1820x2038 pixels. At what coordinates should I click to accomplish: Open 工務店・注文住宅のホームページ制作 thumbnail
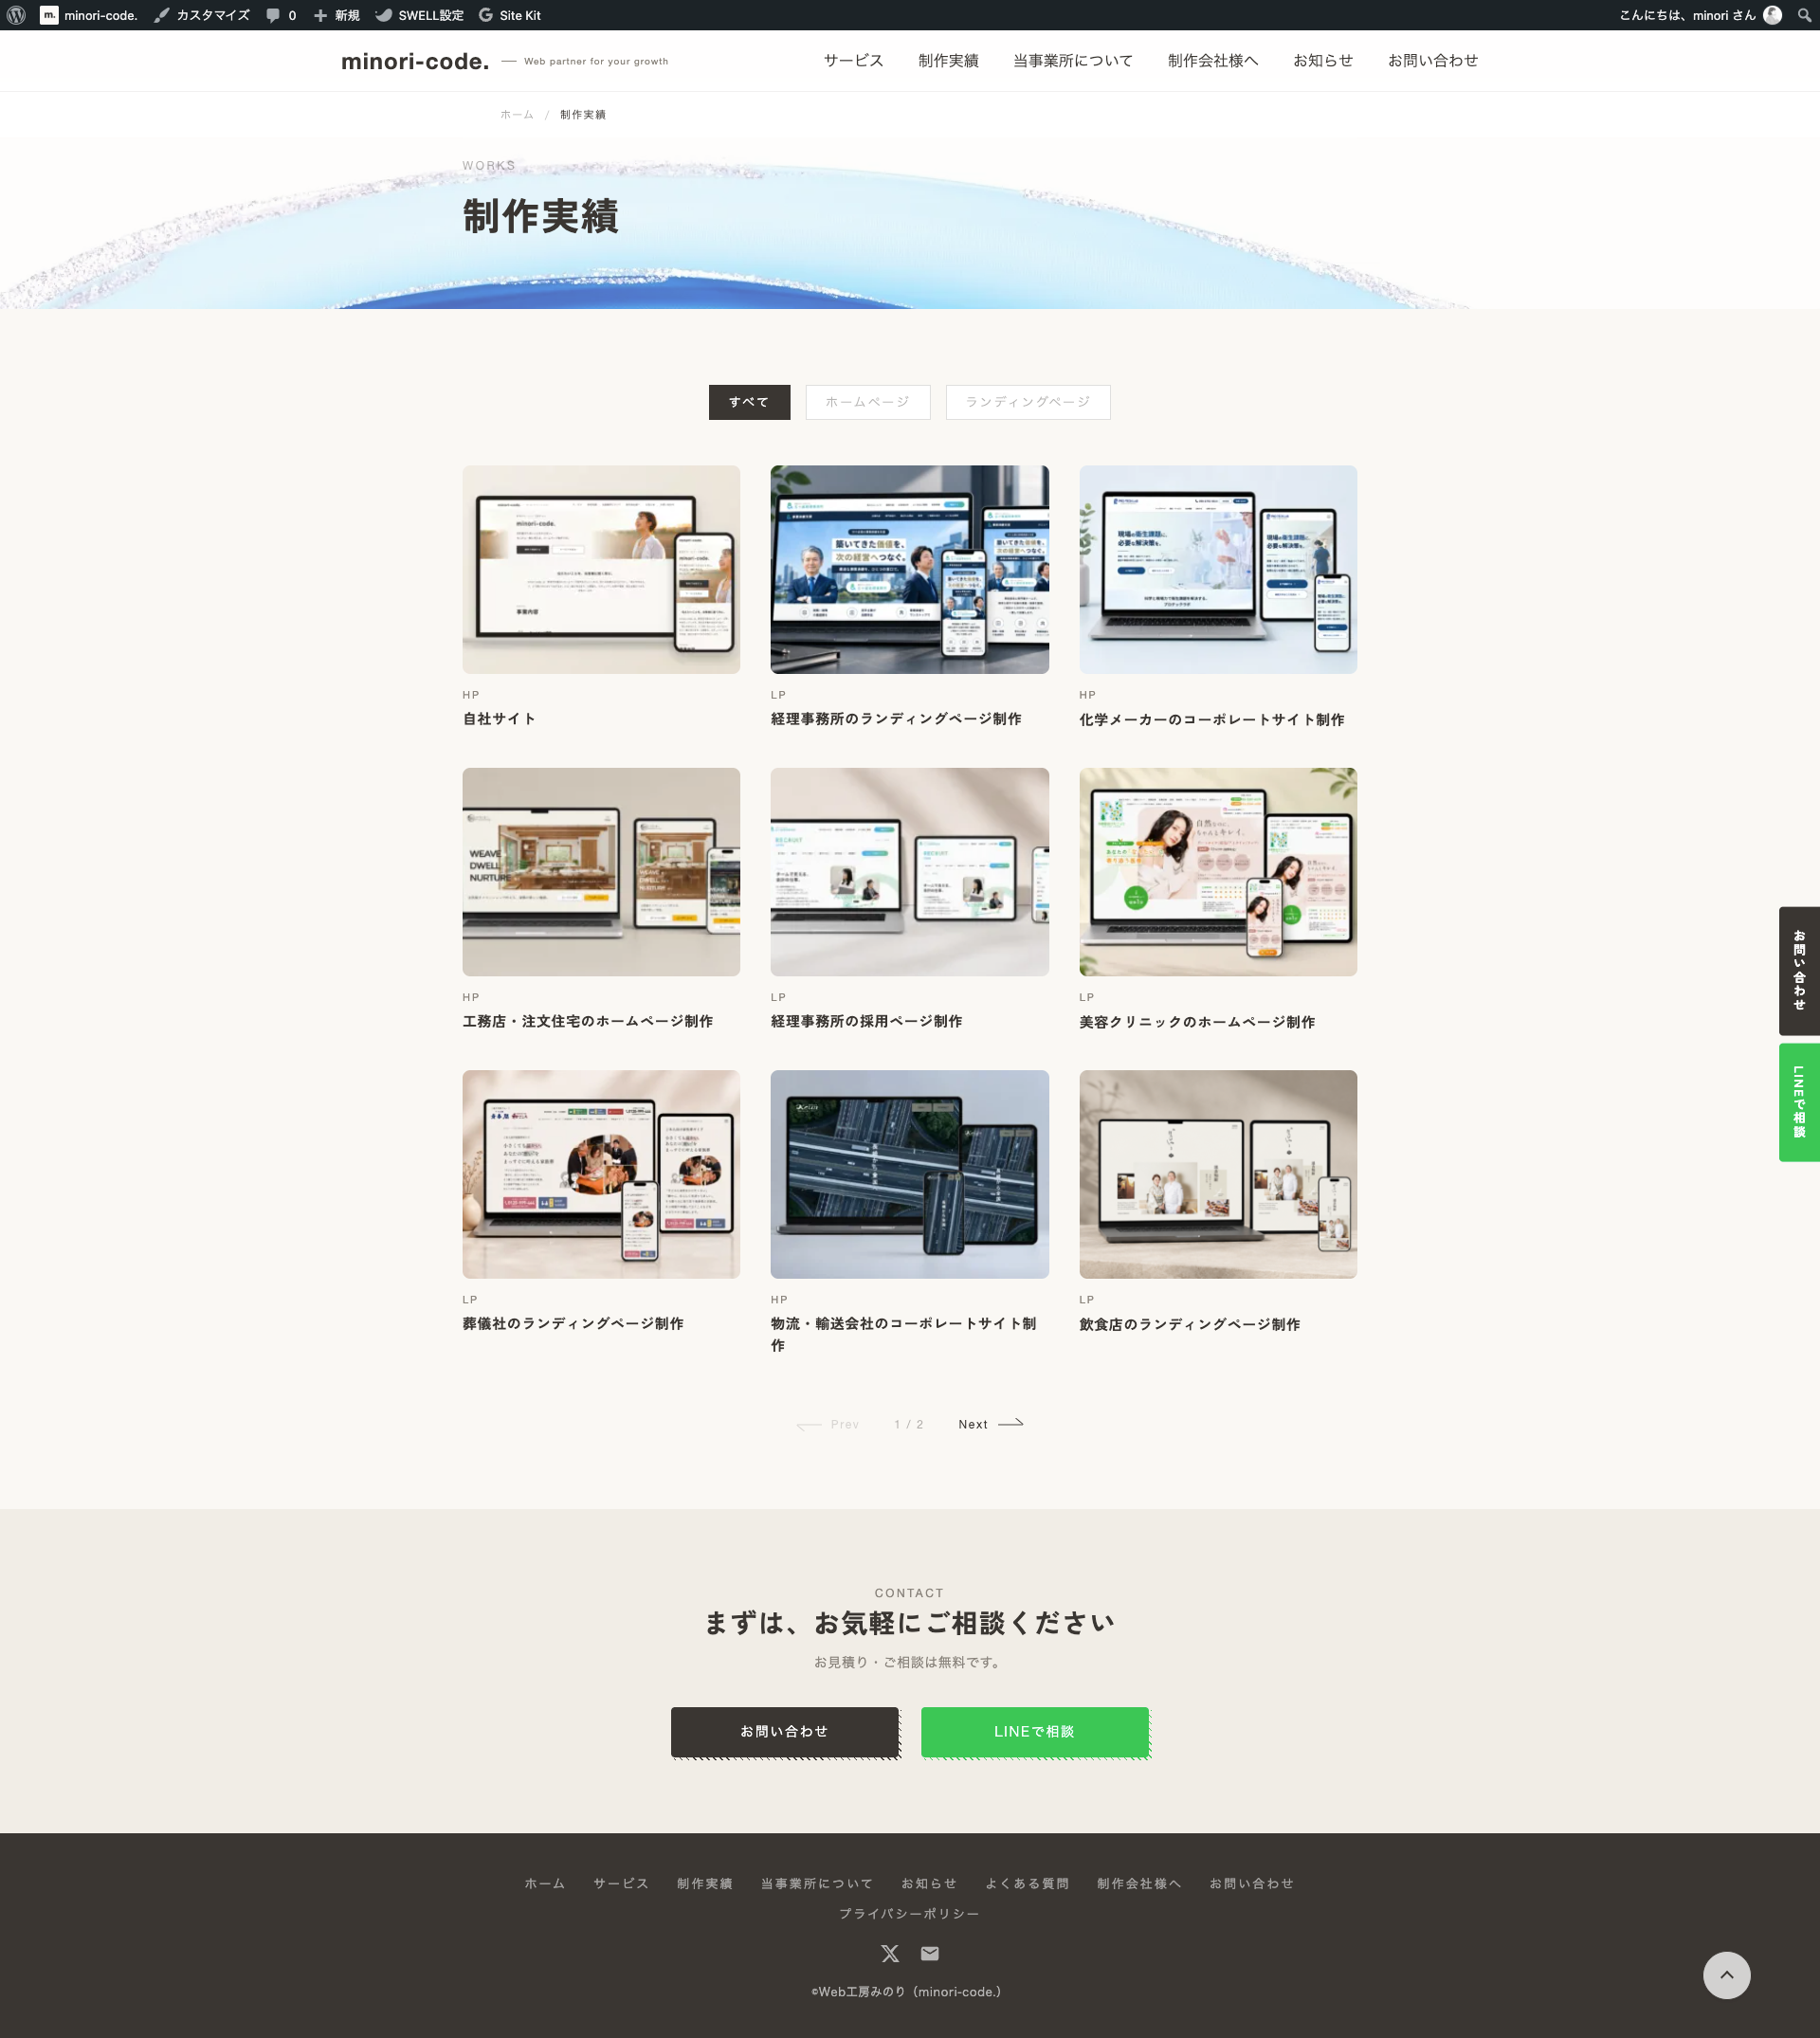click(x=601, y=872)
